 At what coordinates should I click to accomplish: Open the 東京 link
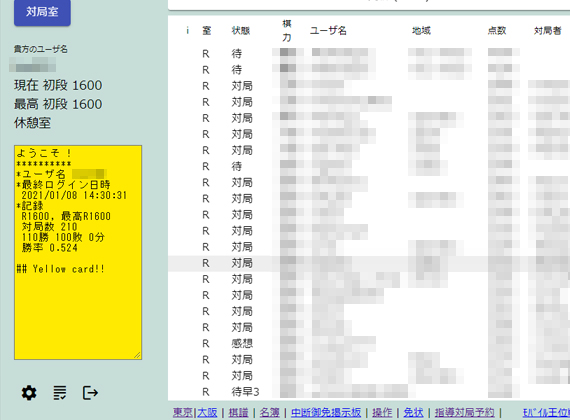click(183, 412)
